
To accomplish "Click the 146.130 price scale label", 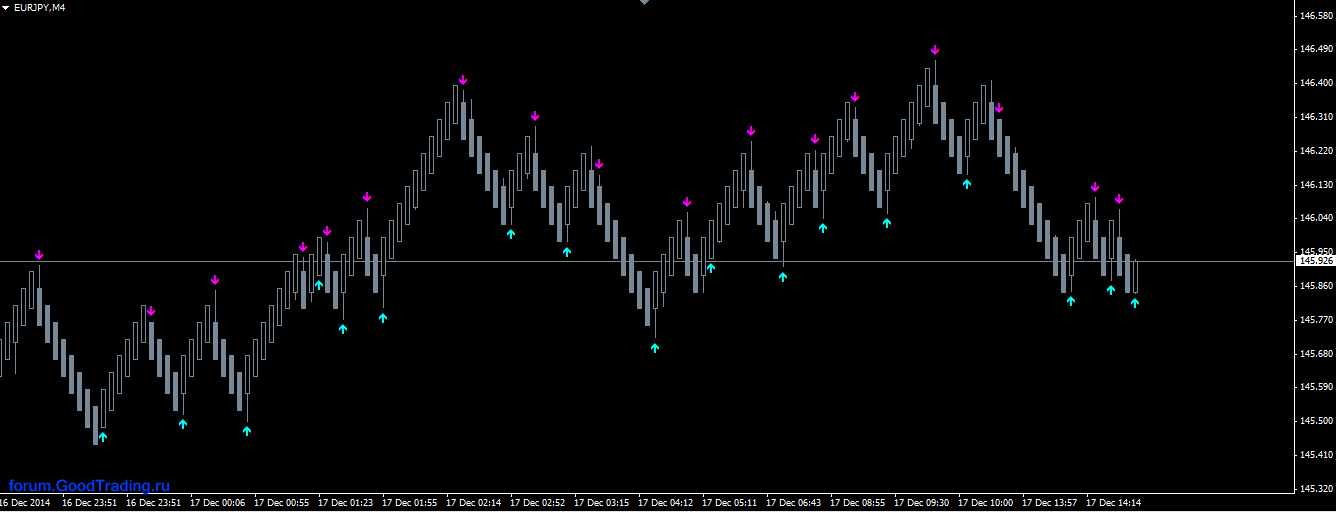I will coord(1315,185).
